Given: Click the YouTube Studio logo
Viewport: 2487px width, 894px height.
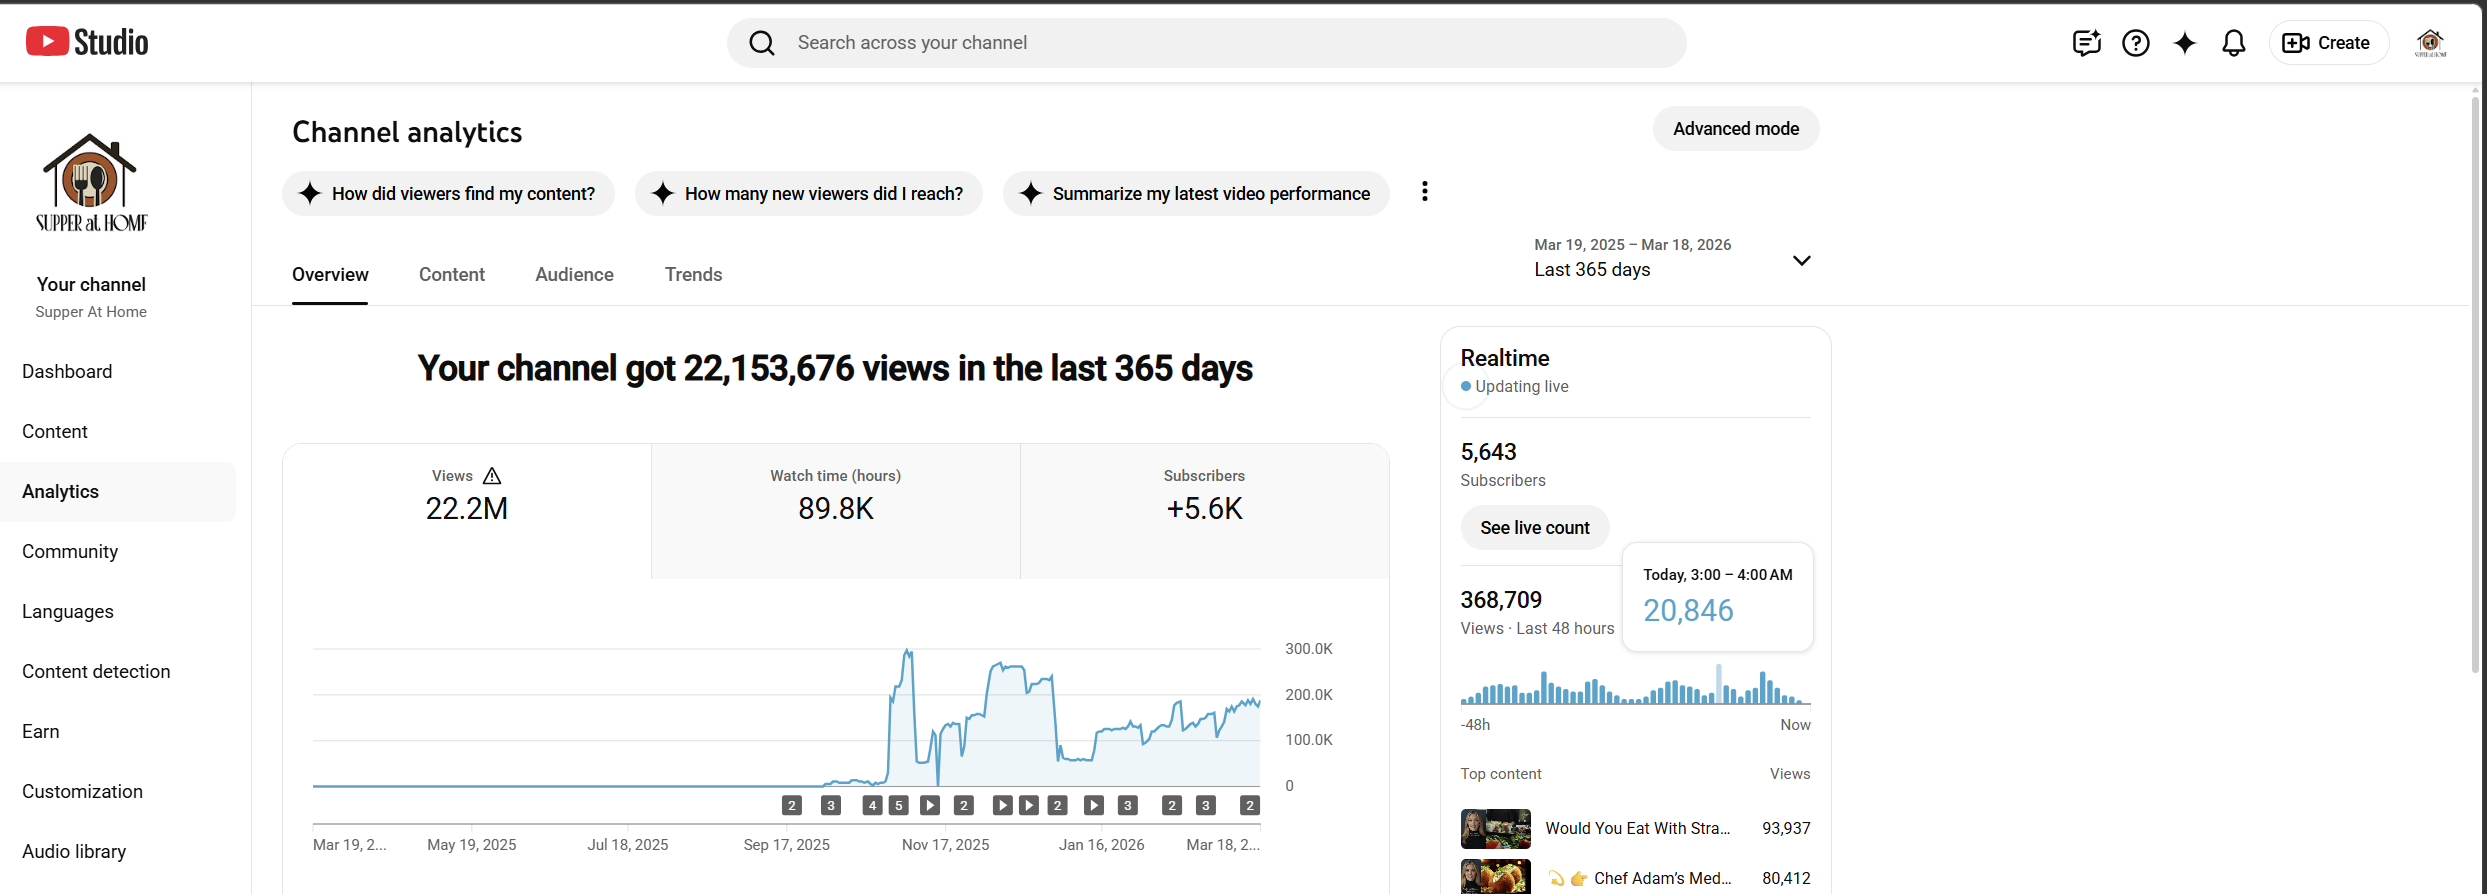Looking at the screenshot, I should [87, 42].
